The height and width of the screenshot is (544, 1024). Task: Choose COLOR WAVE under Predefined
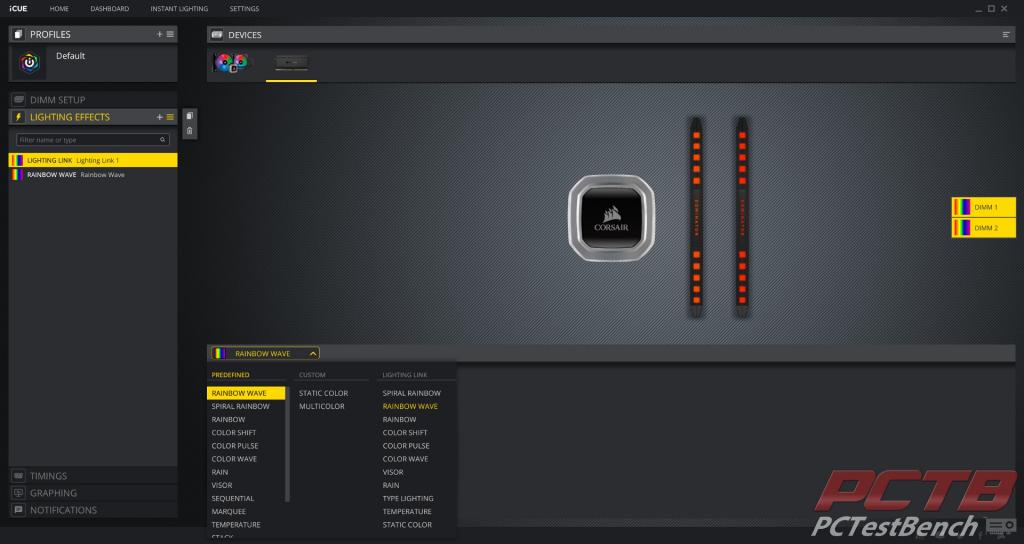(234, 458)
